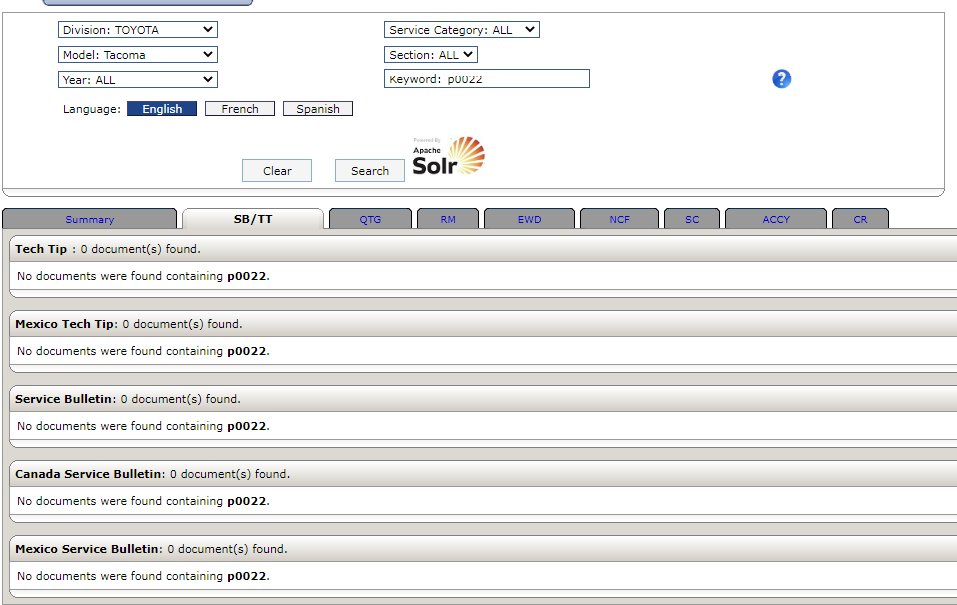Screen dimensions: 957x605
Task: Click the Tech Tip section header
Action: coord(483,249)
